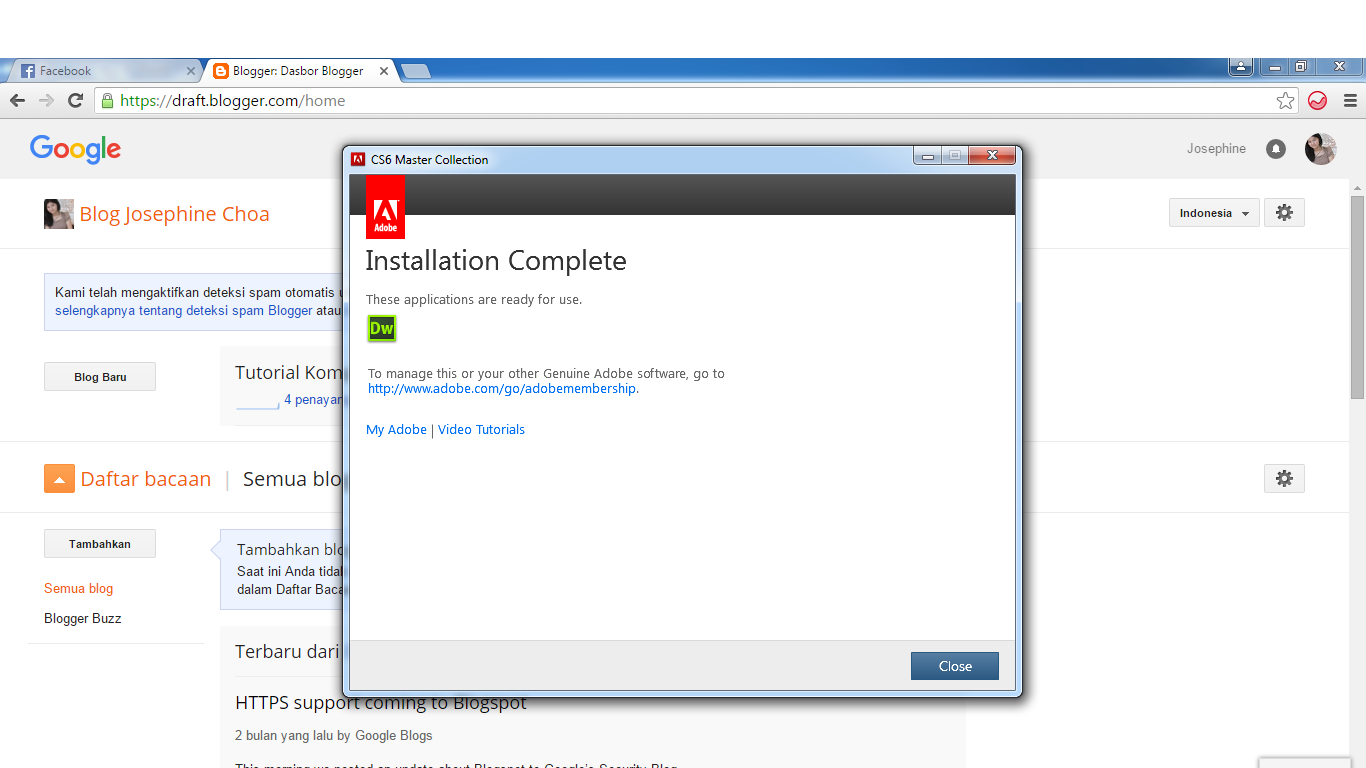
Task: Select the Blogger: Dasbor Blogger tab
Action: tap(298, 71)
